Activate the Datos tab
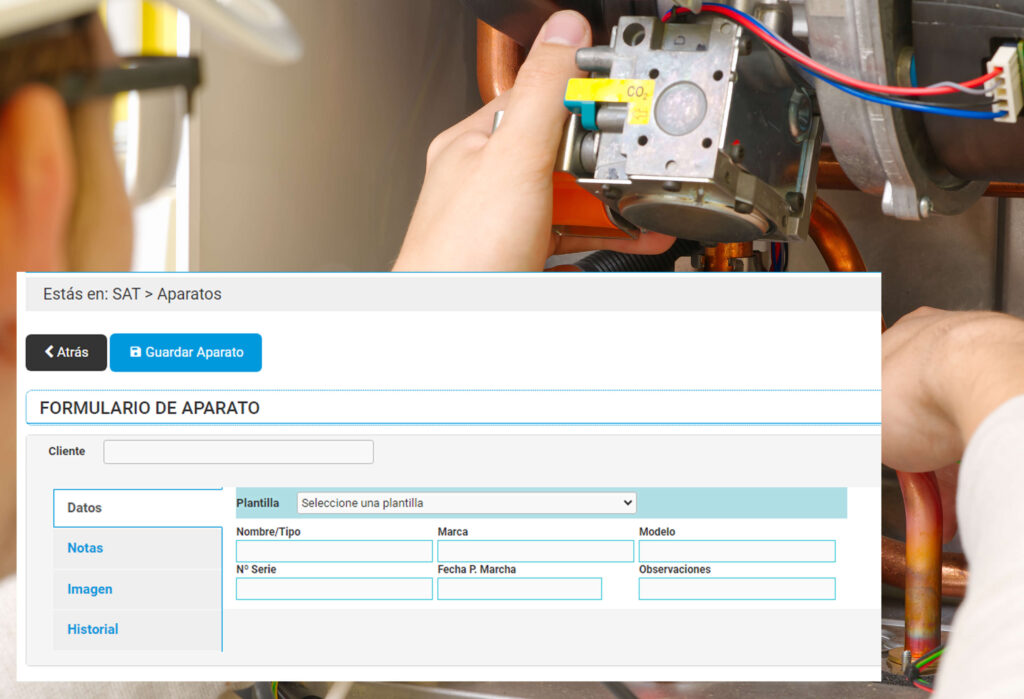Viewport: 1024px width, 699px height. pyautogui.click(x=87, y=507)
